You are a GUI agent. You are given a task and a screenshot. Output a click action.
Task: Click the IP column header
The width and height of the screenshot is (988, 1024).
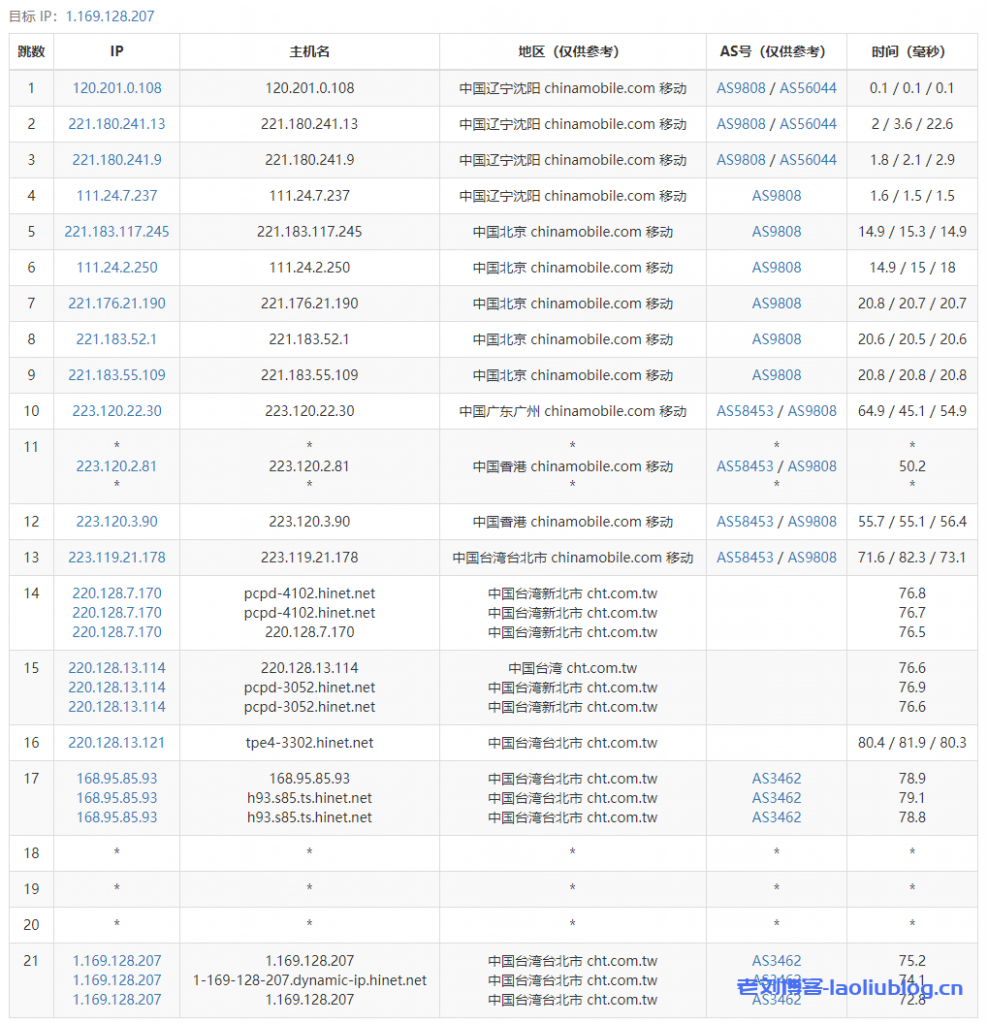point(115,51)
